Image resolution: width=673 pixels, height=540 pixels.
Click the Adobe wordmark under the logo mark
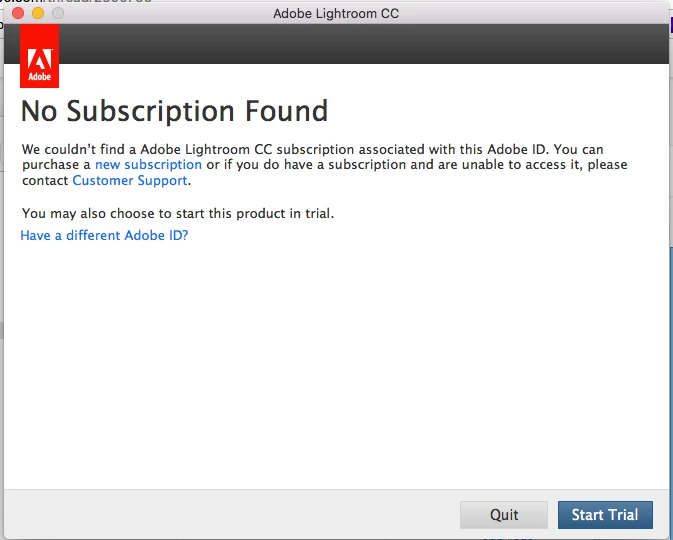(39, 77)
